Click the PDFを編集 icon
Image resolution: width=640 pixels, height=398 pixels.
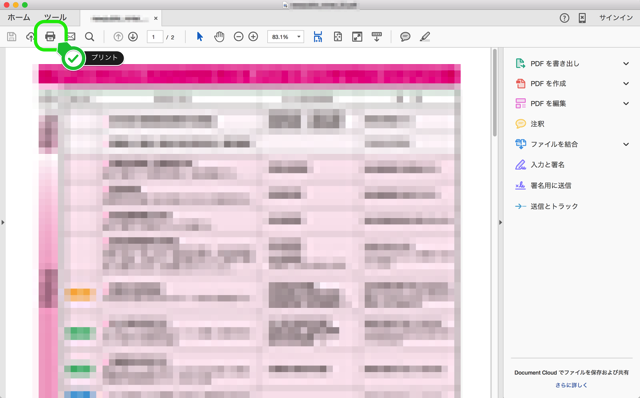[x=520, y=103]
